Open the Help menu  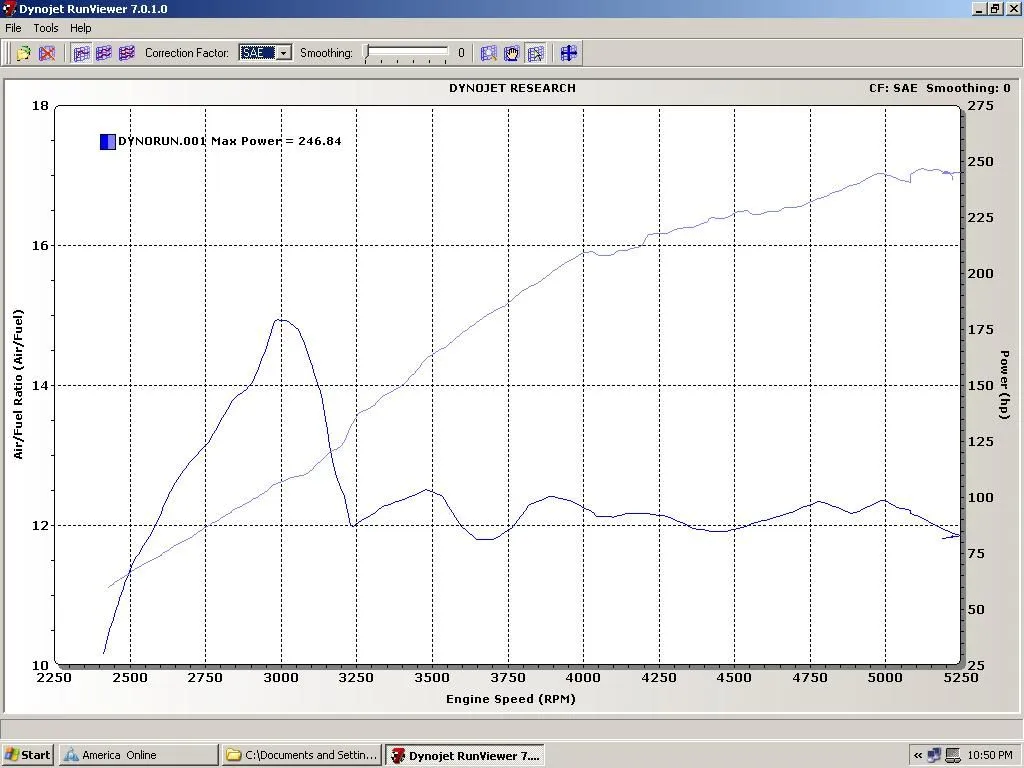pyautogui.click(x=80, y=28)
